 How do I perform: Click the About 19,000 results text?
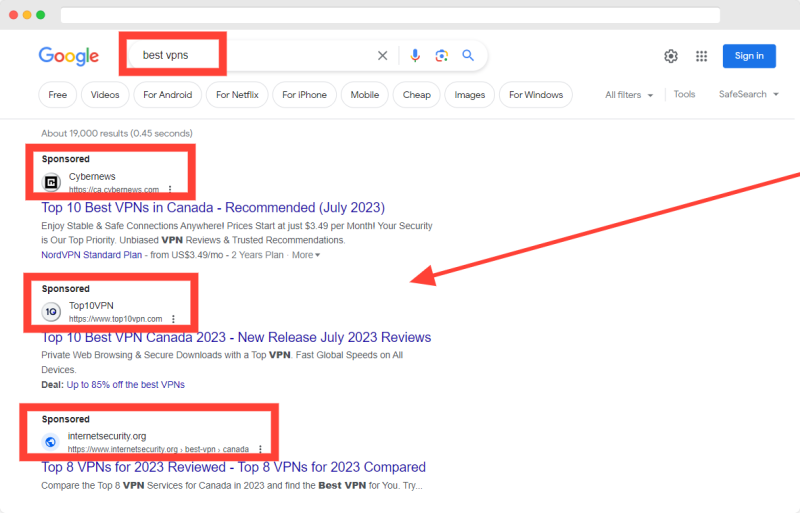(x=117, y=133)
